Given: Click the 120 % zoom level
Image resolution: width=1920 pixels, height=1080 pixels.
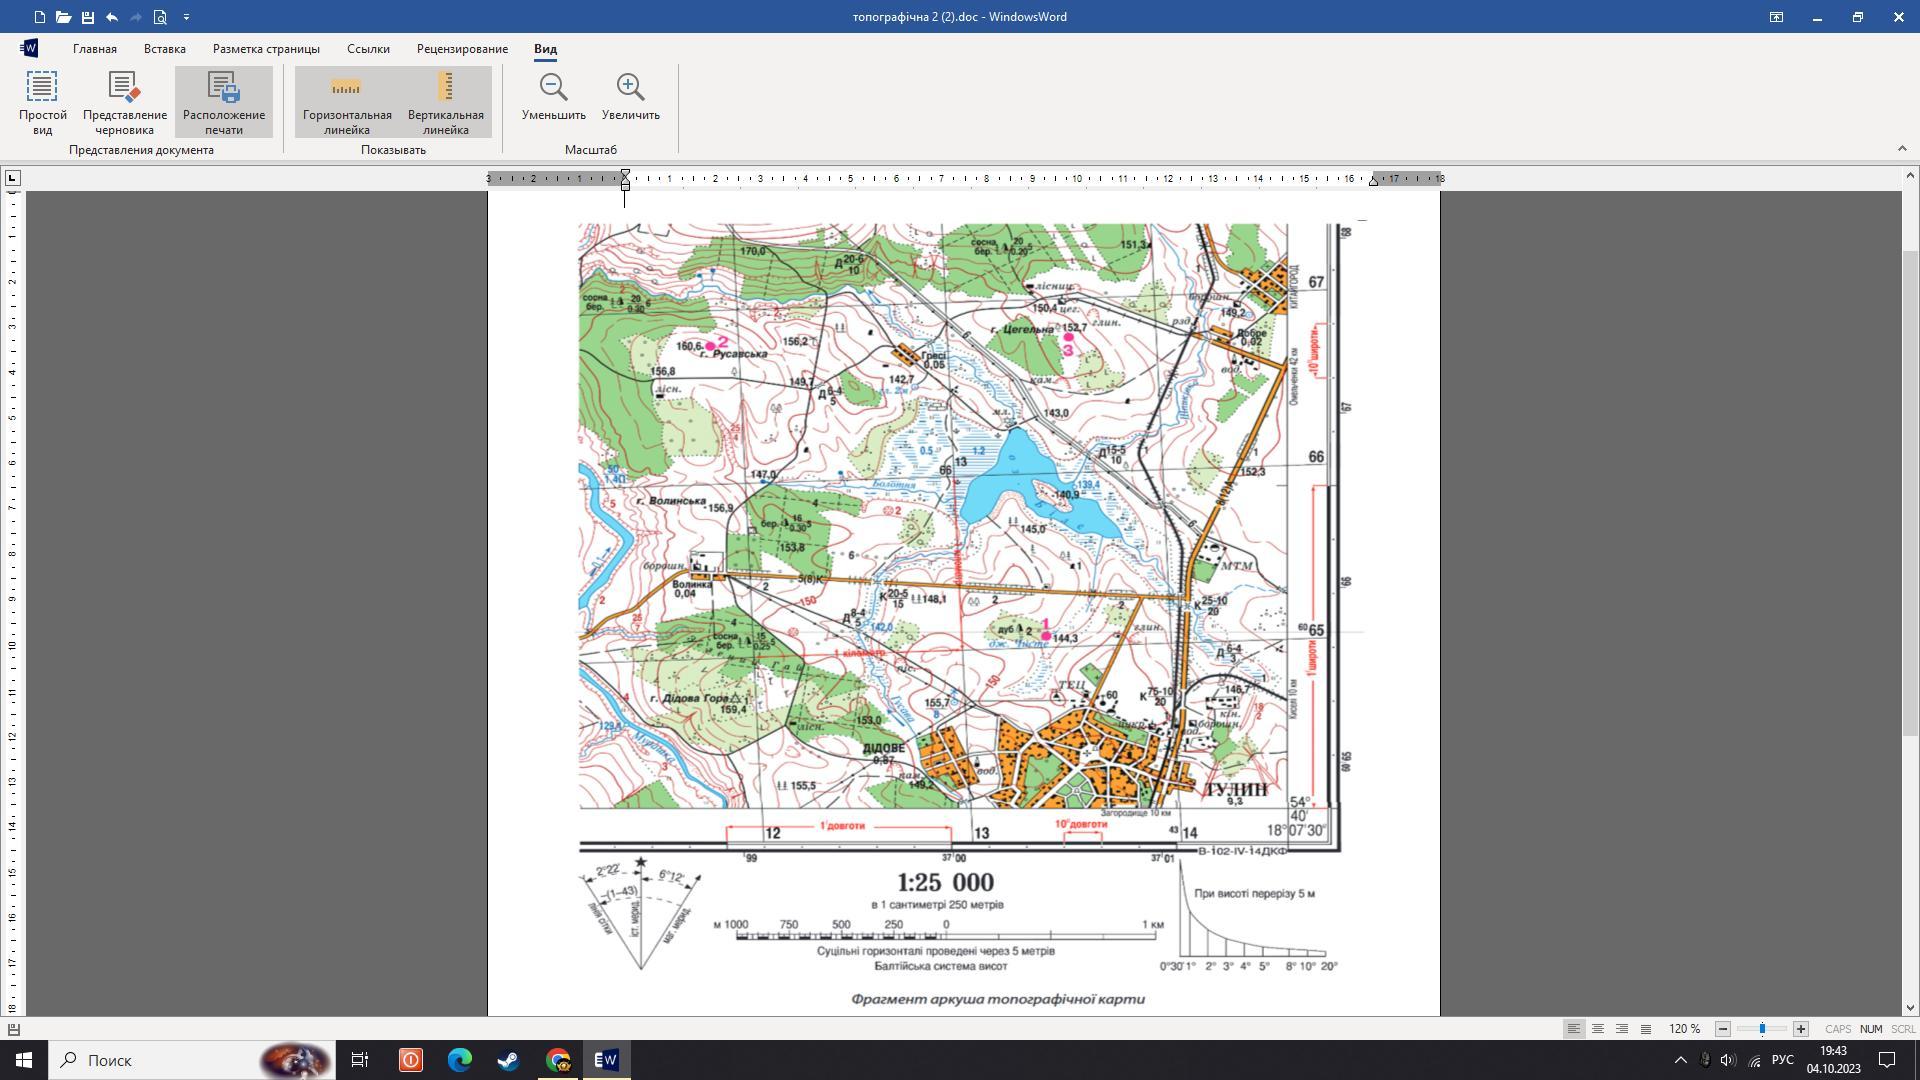Looking at the screenshot, I should tap(1684, 1029).
